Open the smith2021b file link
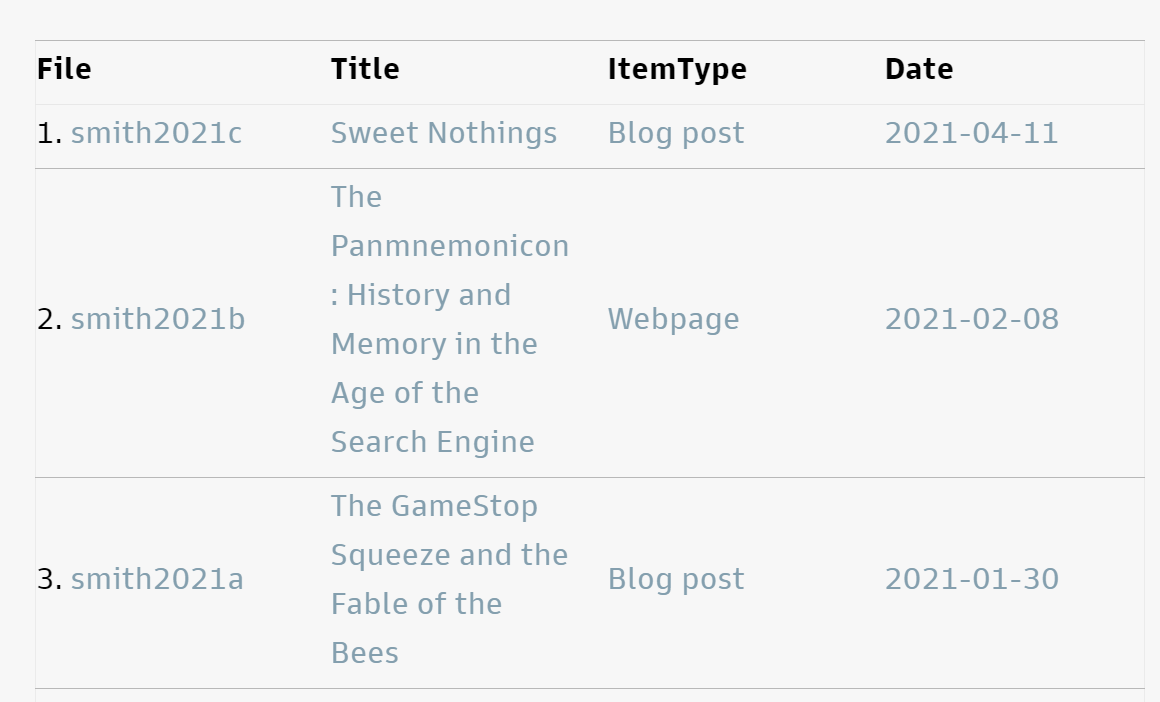The width and height of the screenshot is (1160, 702). (x=158, y=320)
